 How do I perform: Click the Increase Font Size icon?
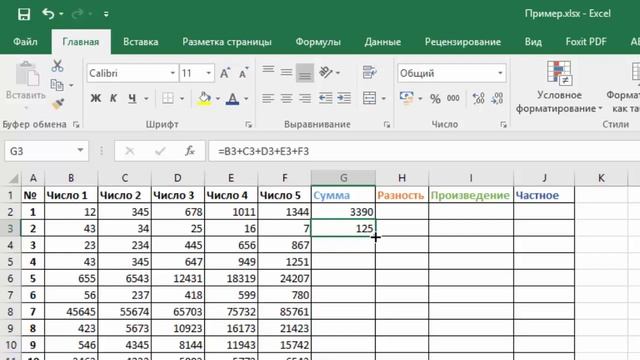click(225, 73)
